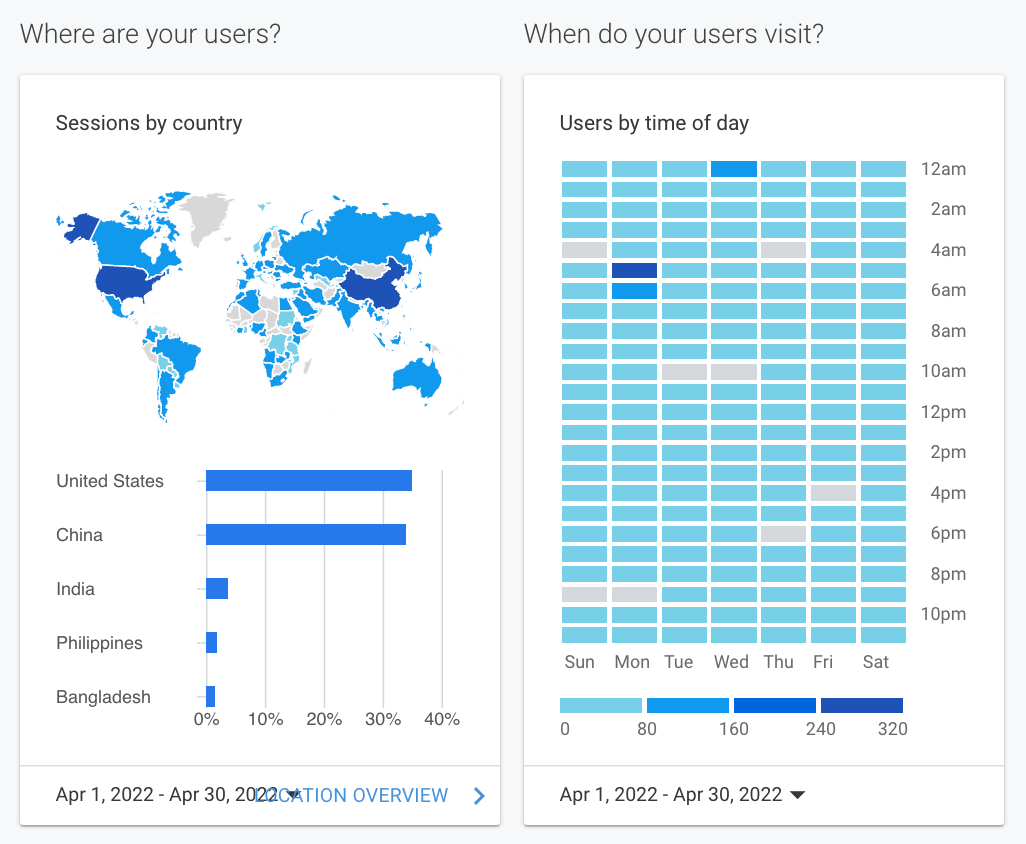Click the Location Overview chevron arrow

(x=479, y=796)
